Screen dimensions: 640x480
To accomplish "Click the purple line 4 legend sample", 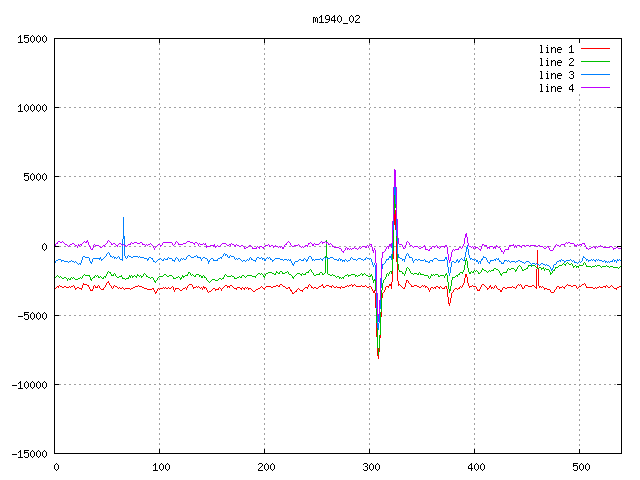I will click(595, 88).
